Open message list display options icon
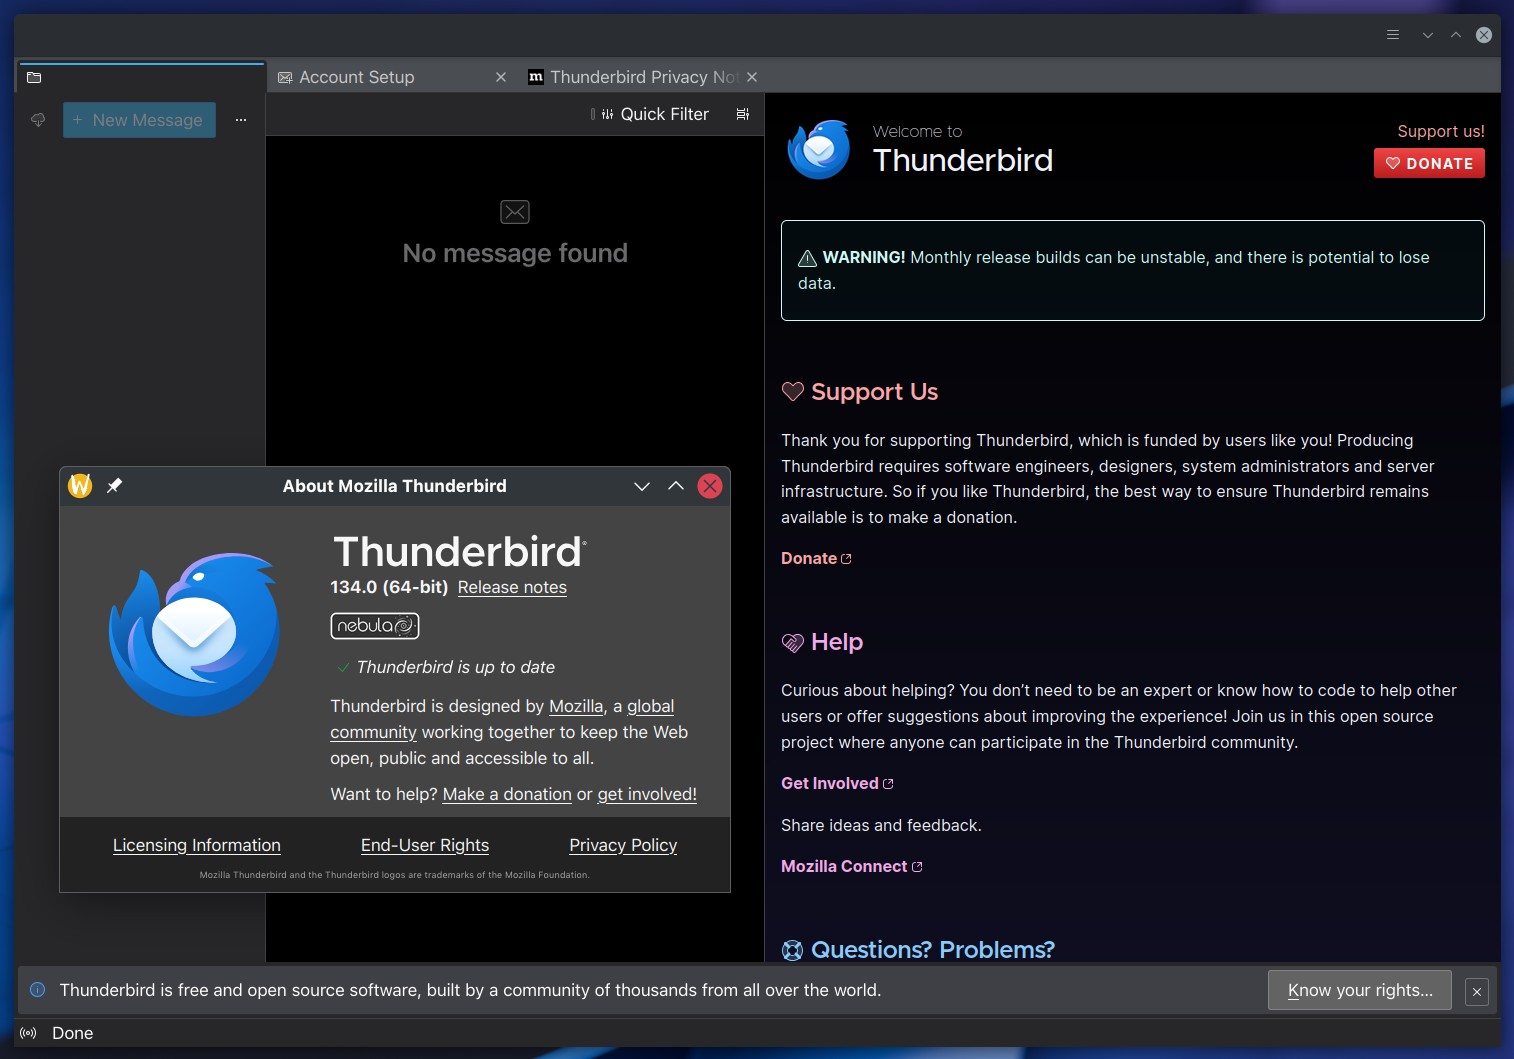This screenshot has height=1059, width=1514. pyautogui.click(x=742, y=114)
